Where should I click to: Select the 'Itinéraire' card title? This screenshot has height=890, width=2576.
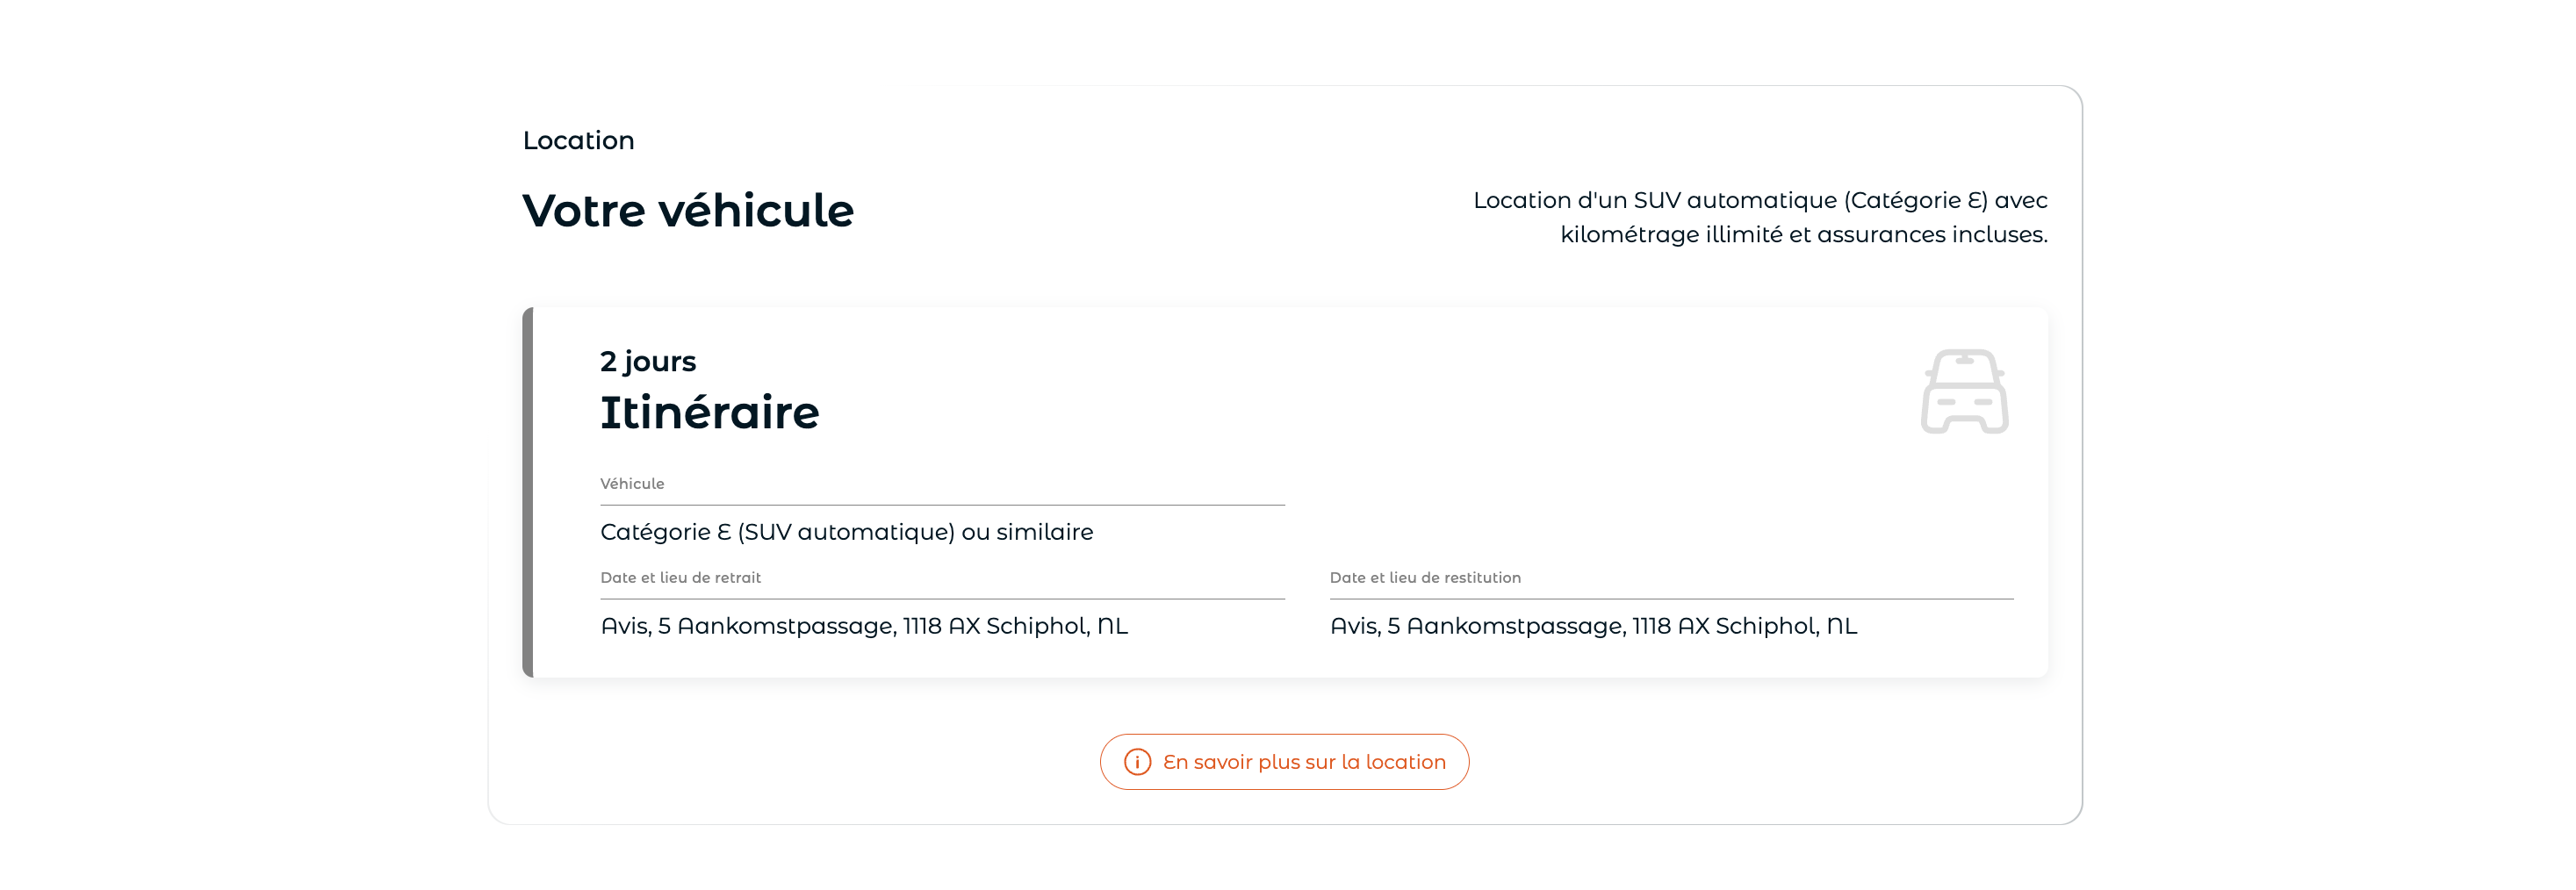tap(709, 412)
